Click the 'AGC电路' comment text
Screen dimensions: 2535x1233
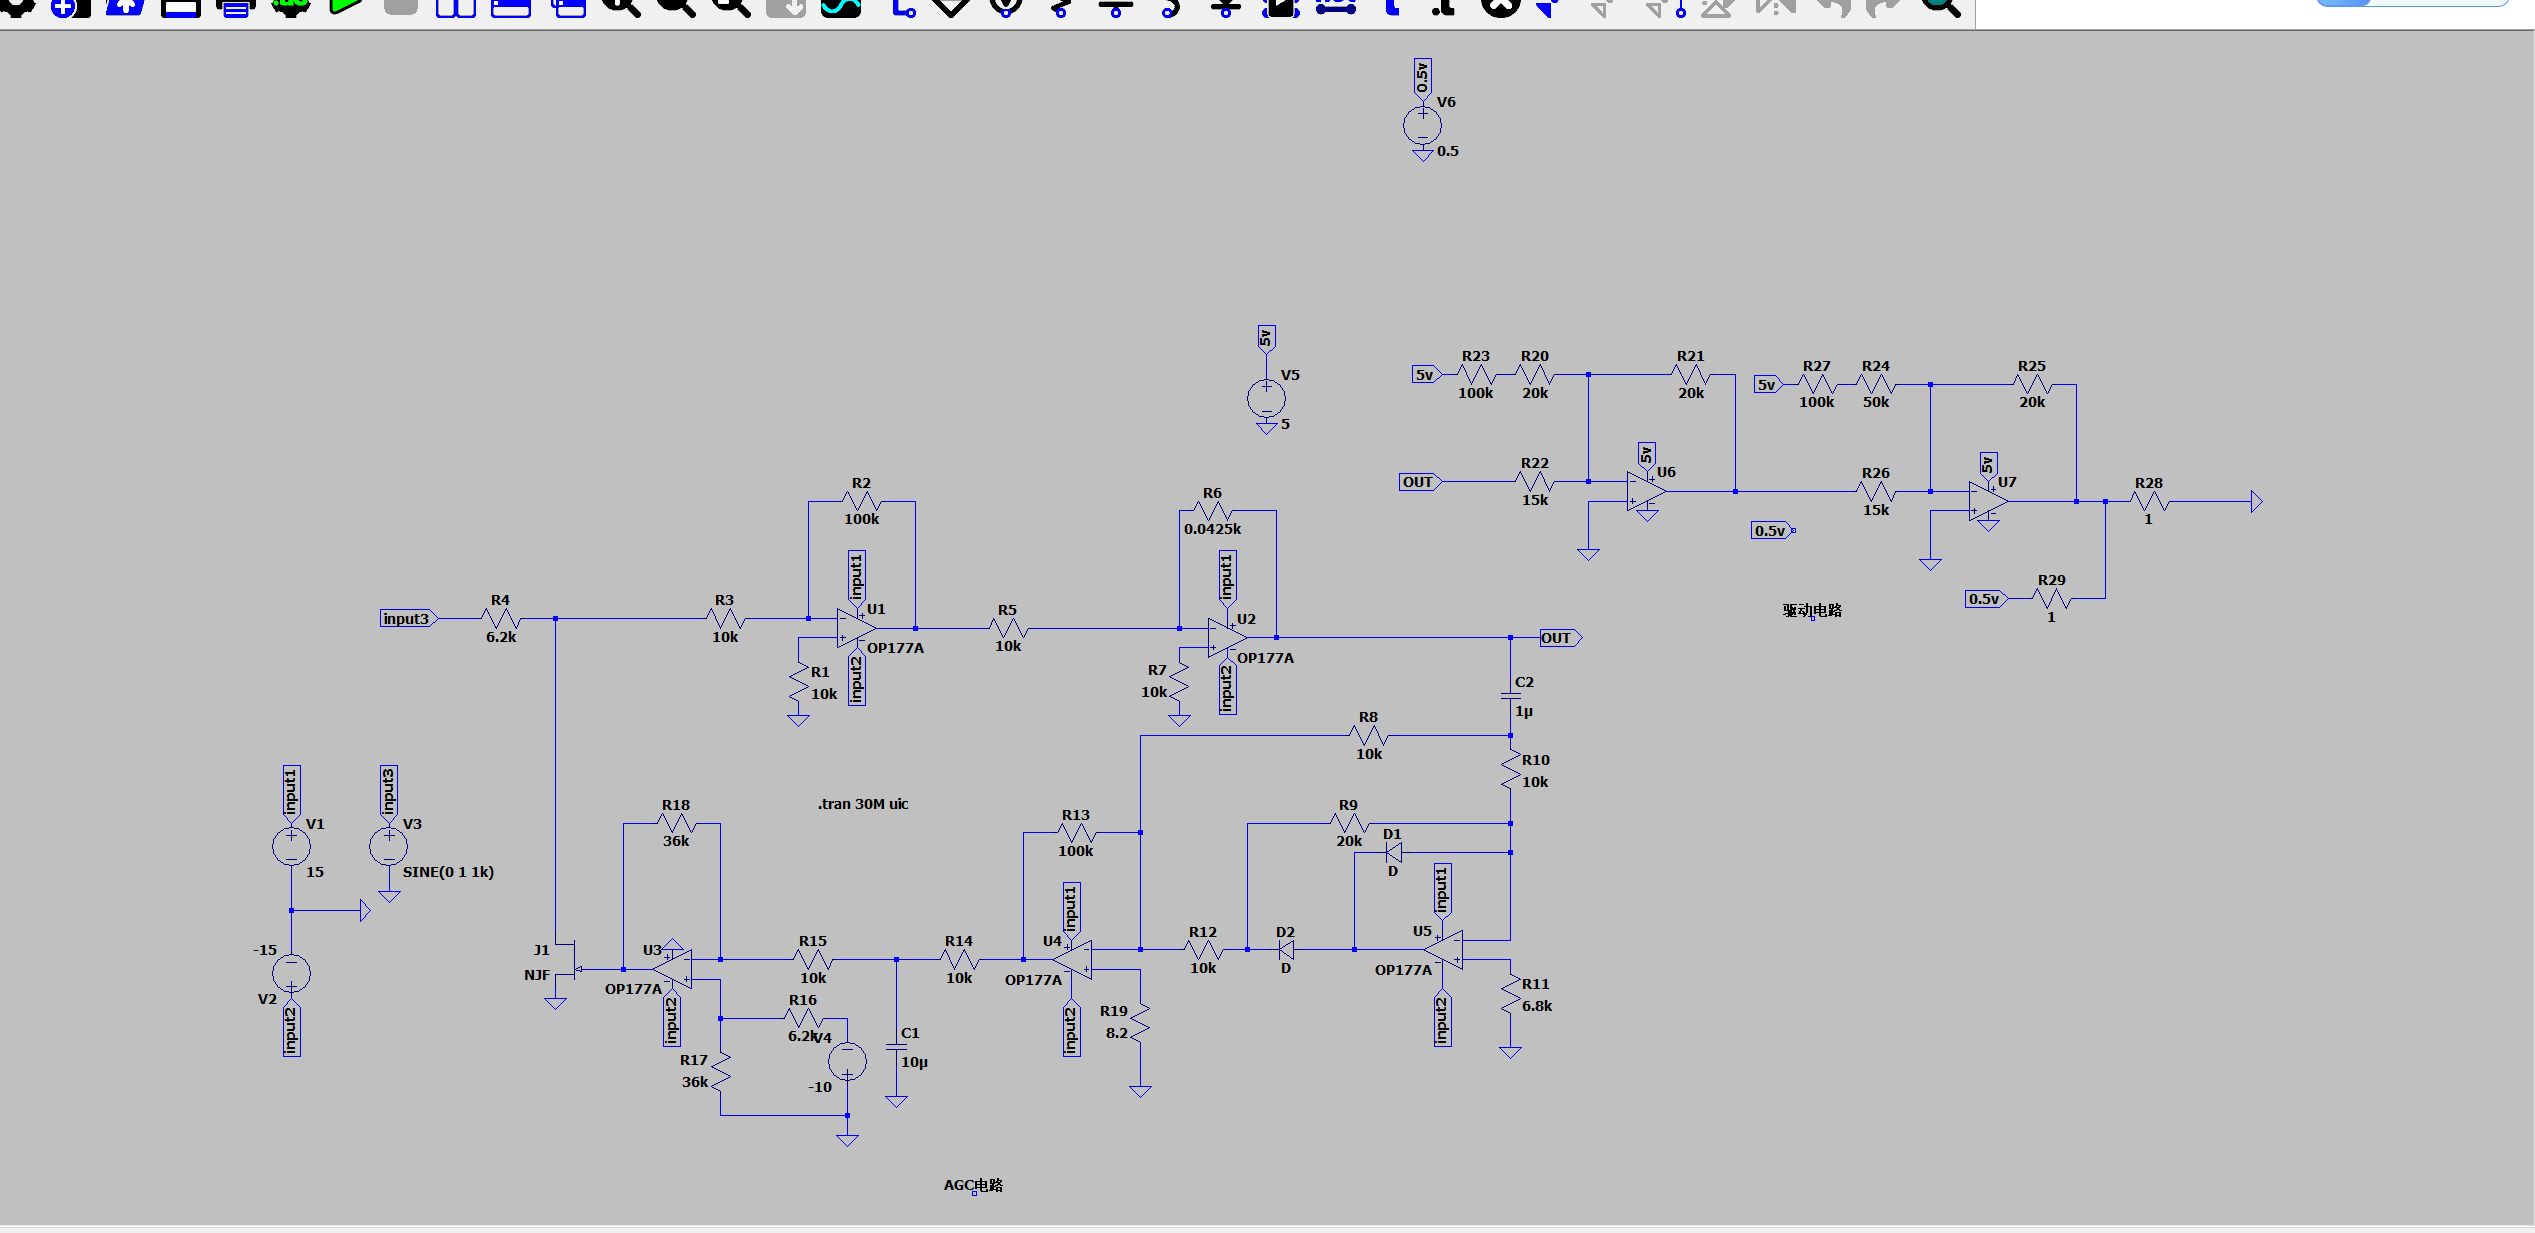tap(973, 1185)
